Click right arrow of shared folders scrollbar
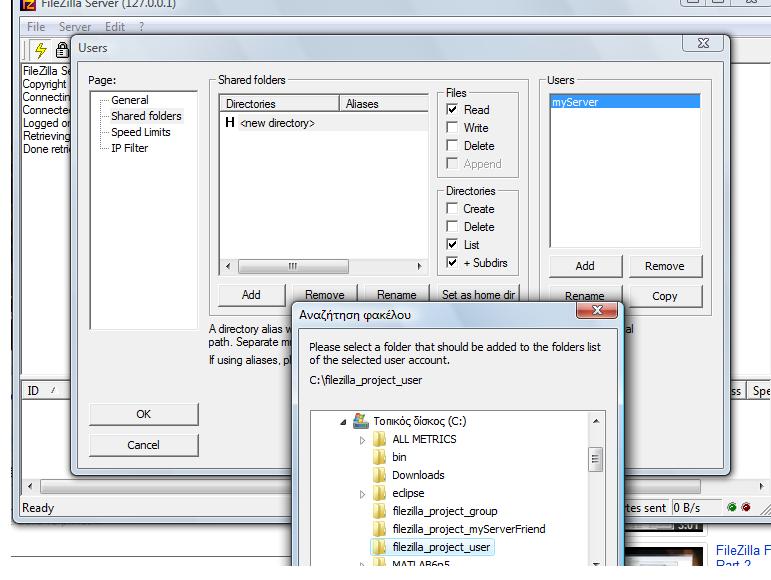The width and height of the screenshot is (771, 580). coord(419,266)
